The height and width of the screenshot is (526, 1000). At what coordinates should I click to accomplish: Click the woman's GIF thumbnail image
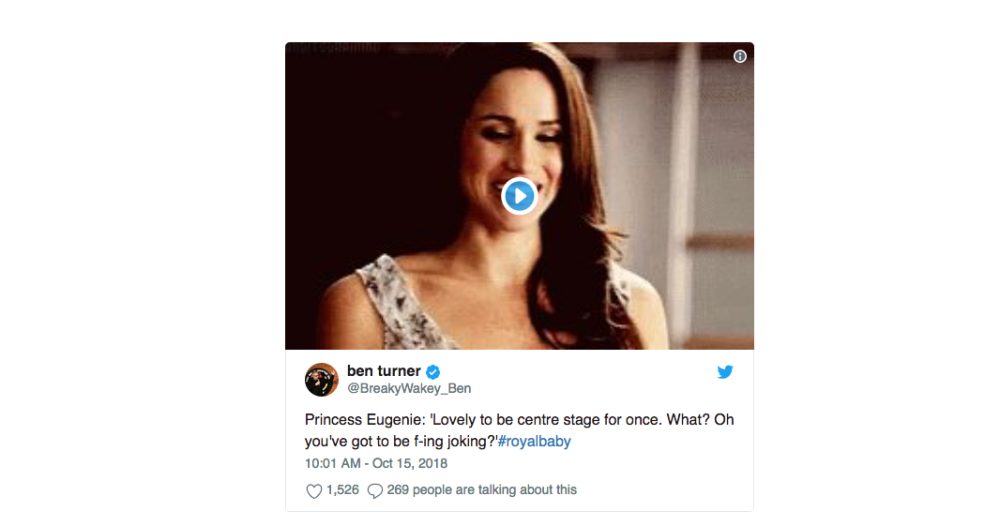click(519, 196)
